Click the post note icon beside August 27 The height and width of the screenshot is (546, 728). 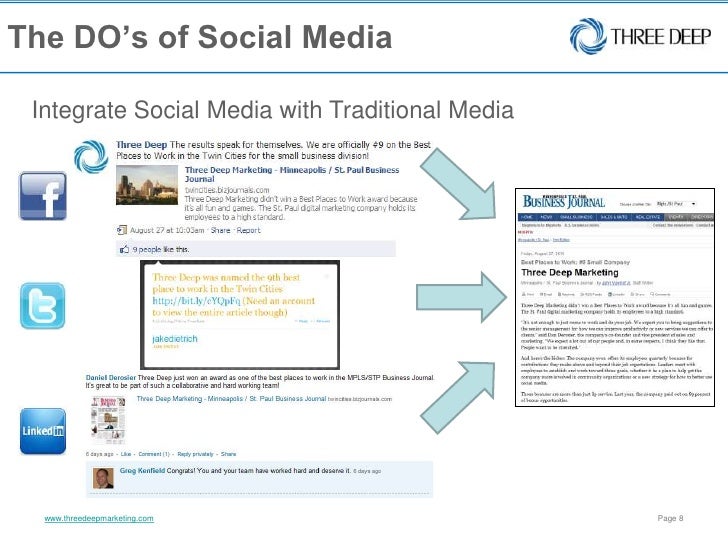tap(122, 230)
